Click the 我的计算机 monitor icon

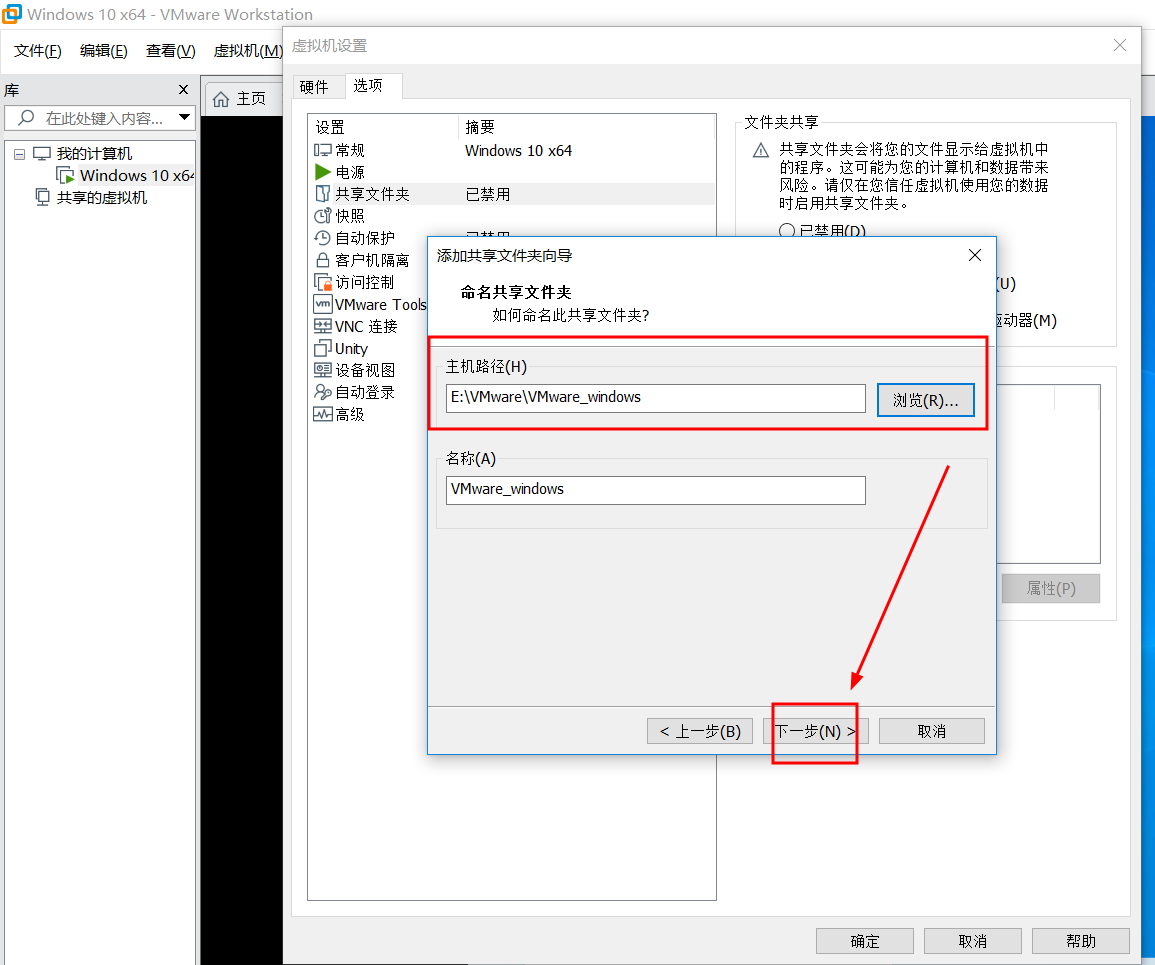point(42,154)
